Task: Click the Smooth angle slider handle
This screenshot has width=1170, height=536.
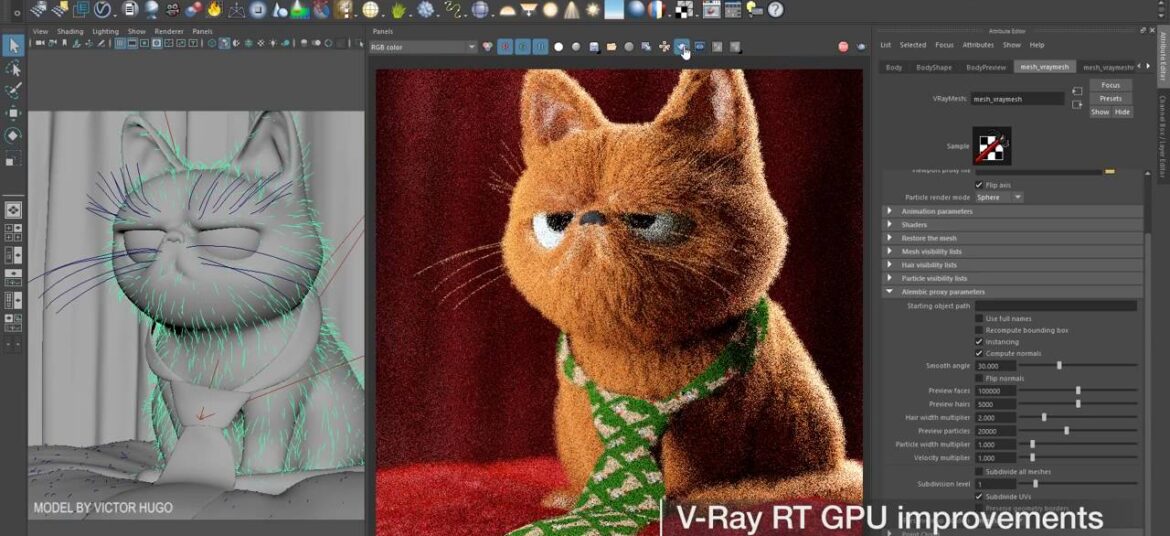Action: click(1059, 366)
